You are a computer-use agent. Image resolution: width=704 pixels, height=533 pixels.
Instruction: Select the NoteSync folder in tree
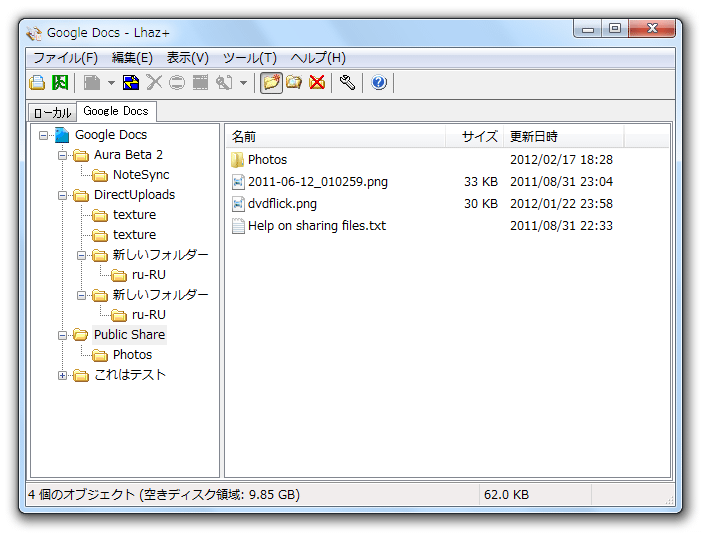(x=141, y=175)
